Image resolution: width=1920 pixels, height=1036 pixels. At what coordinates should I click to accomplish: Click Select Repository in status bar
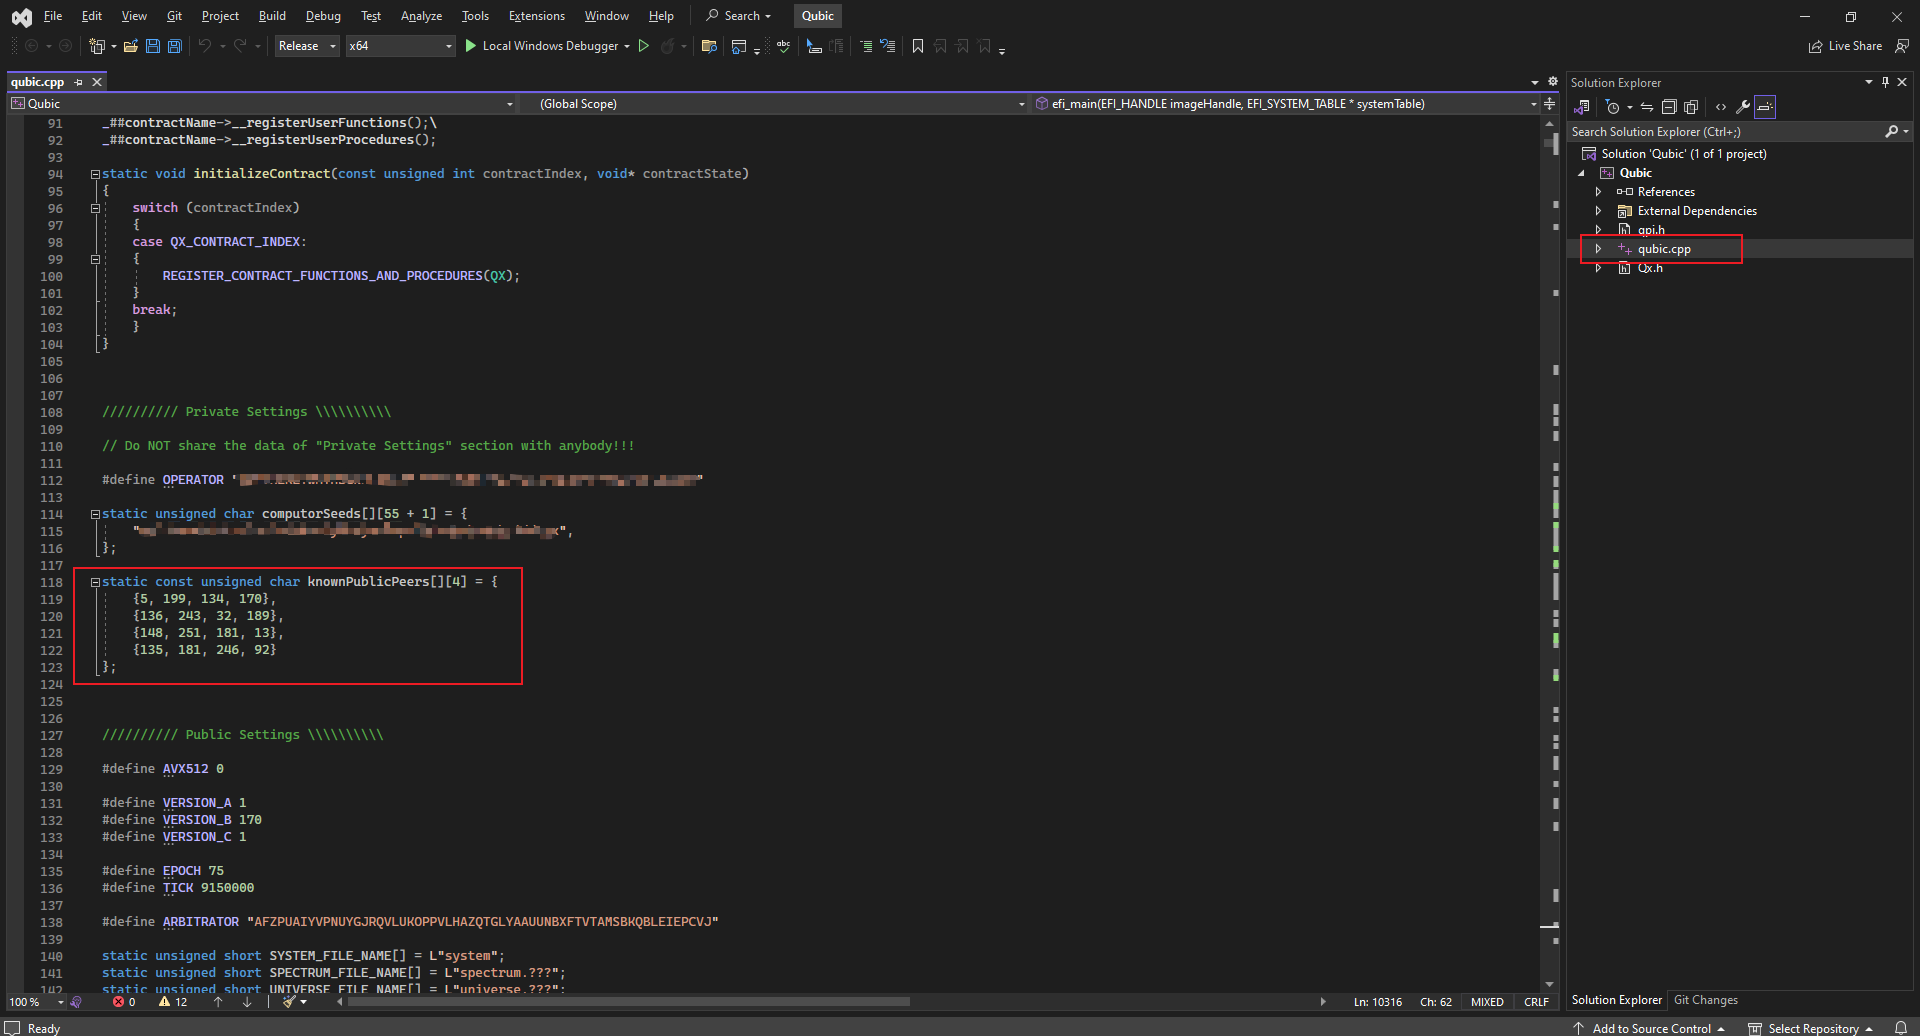1811,1028
